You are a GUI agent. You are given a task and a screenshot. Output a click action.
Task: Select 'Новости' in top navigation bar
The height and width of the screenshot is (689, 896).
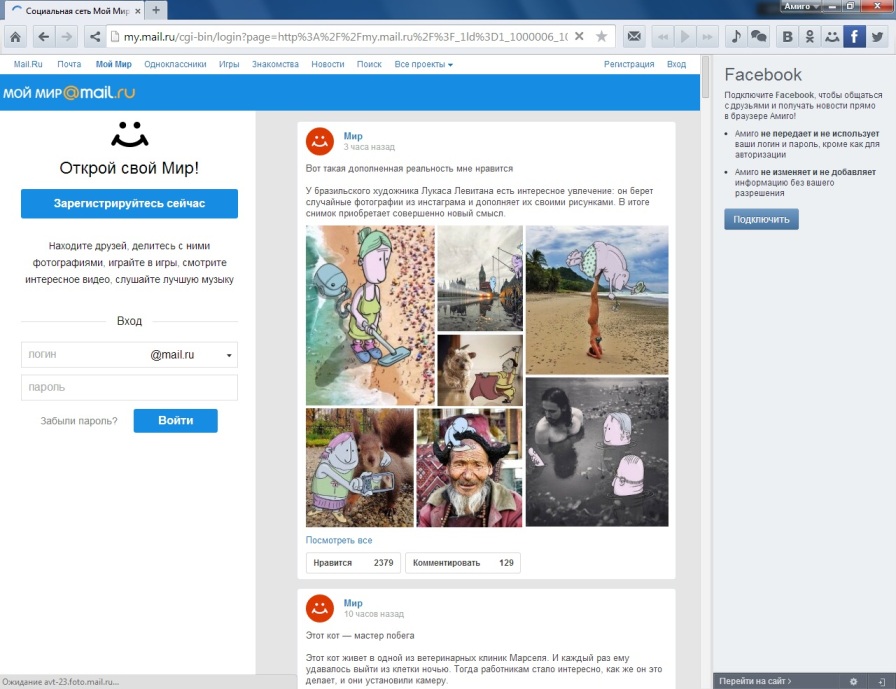tap(327, 64)
